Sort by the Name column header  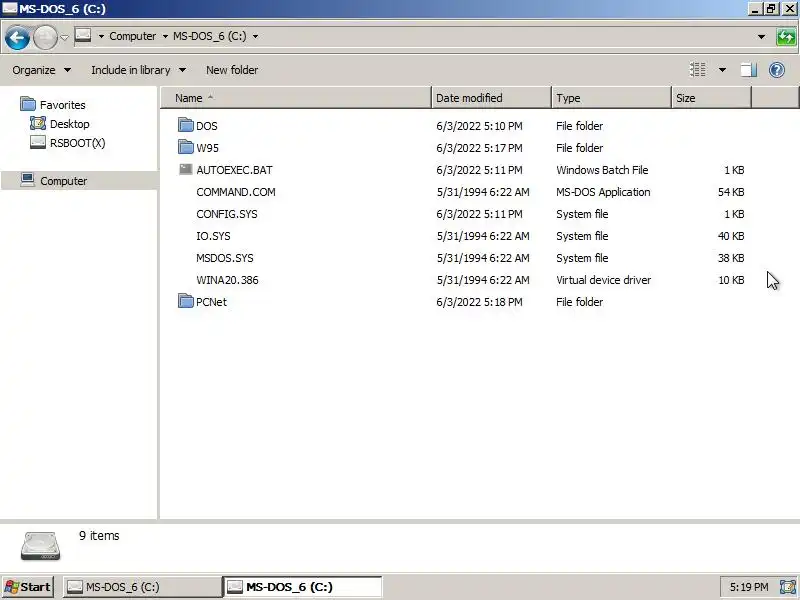[296, 98]
